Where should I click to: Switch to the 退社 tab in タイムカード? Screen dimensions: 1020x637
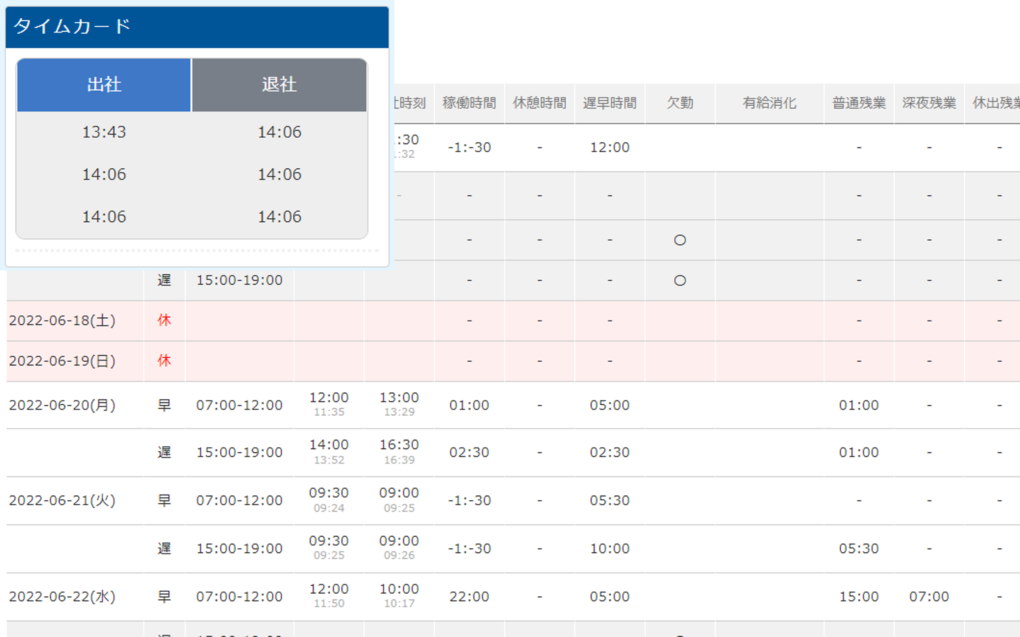point(280,85)
